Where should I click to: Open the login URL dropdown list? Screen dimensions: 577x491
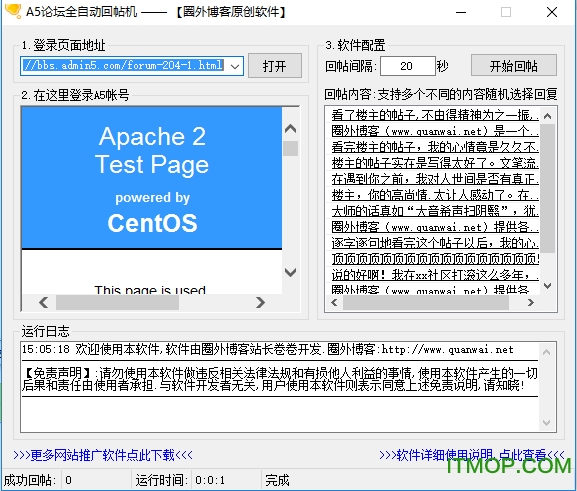(235, 67)
